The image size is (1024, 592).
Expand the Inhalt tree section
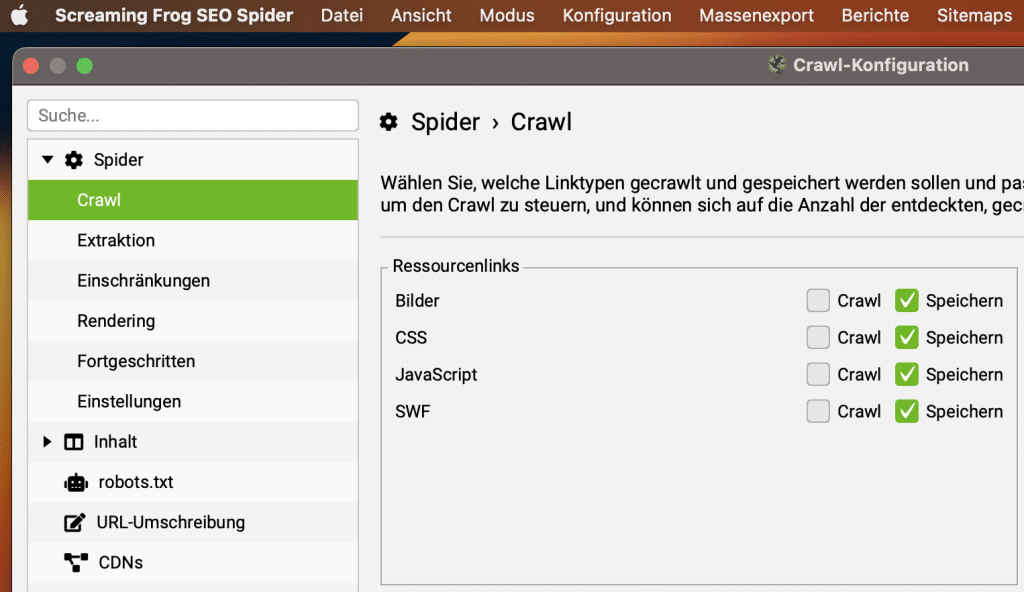[46, 441]
